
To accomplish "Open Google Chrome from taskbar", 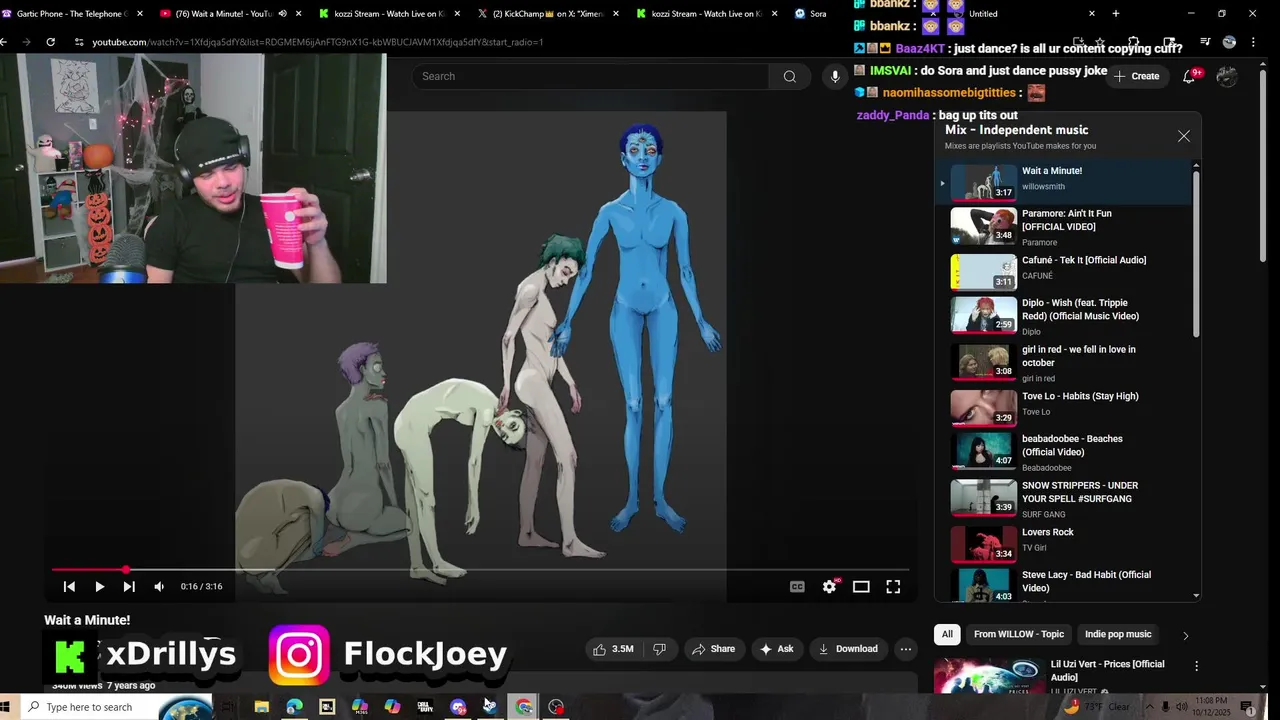I will (524, 707).
